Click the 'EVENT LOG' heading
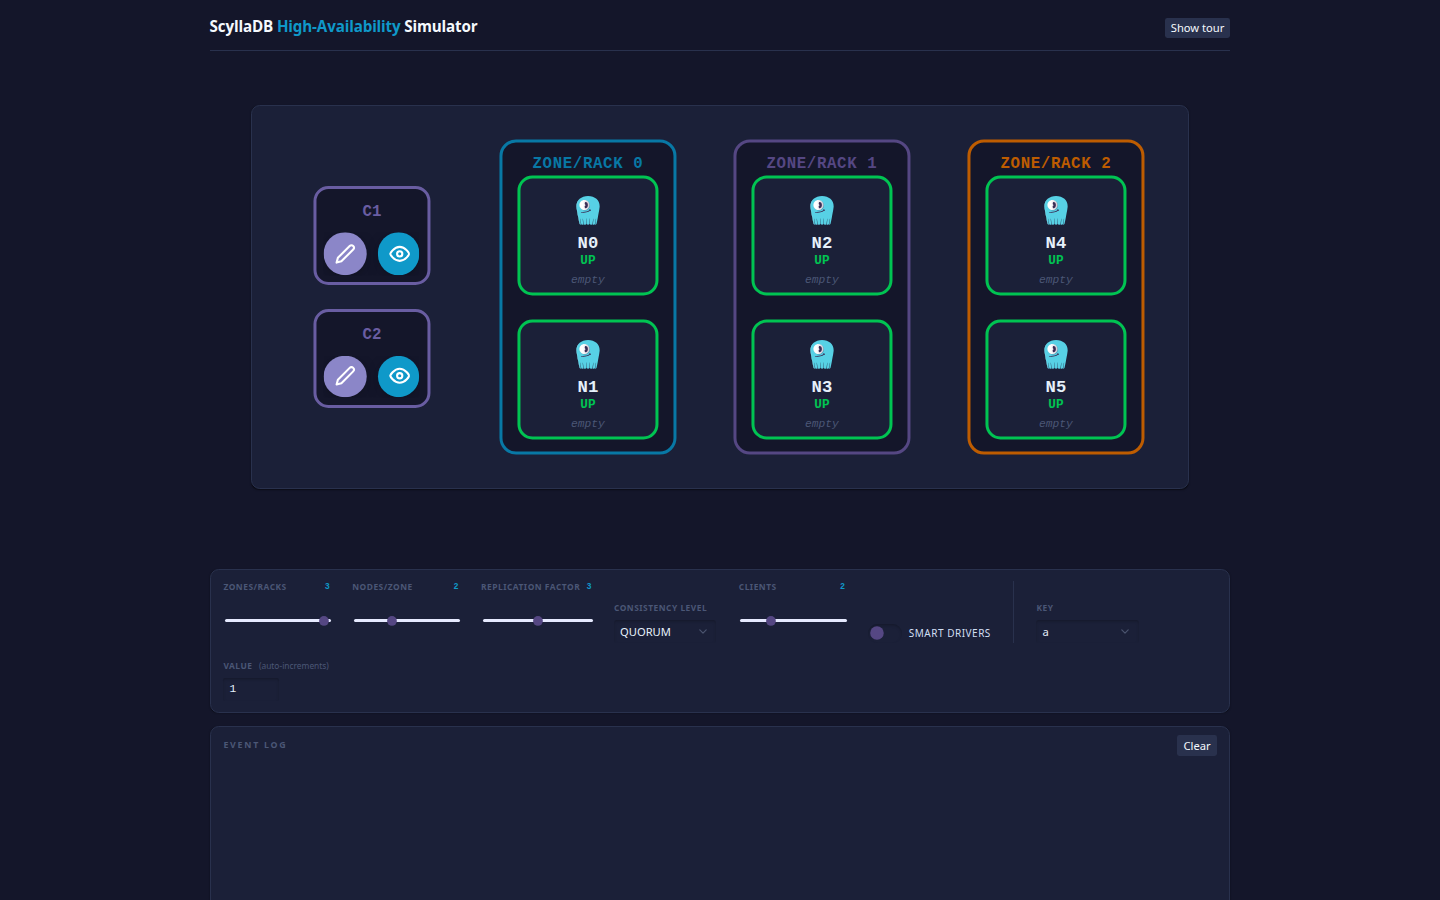The width and height of the screenshot is (1440, 900). coord(255,745)
